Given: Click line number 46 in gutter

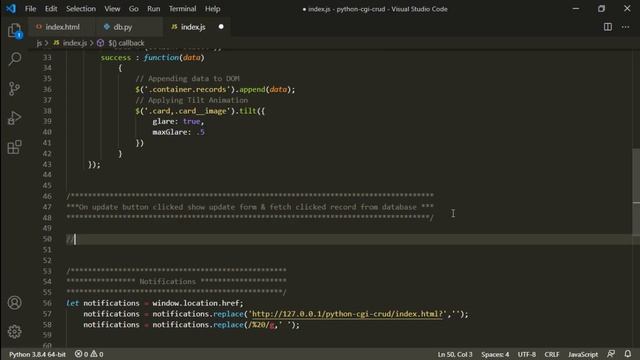Looking at the screenshot, I should 47,196.
